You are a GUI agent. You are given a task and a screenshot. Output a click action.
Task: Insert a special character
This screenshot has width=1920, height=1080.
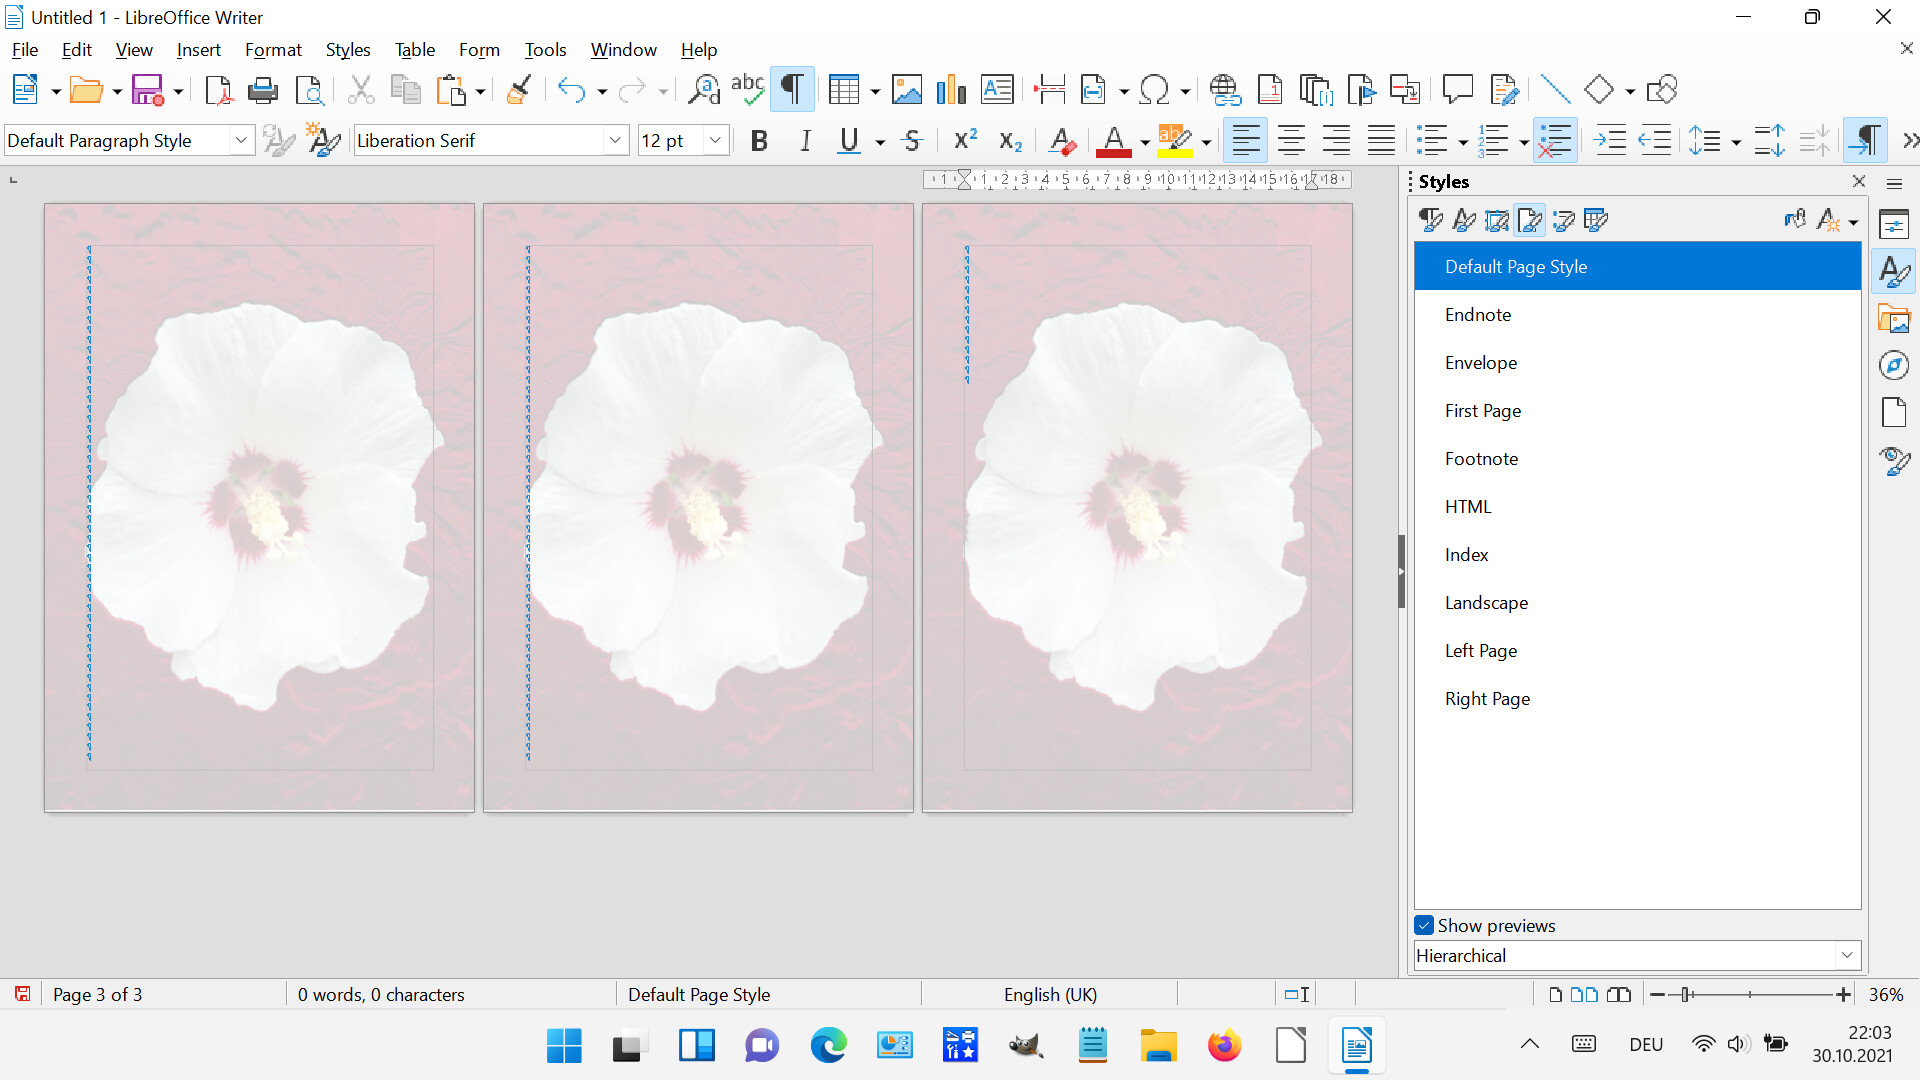[1156, 89]
